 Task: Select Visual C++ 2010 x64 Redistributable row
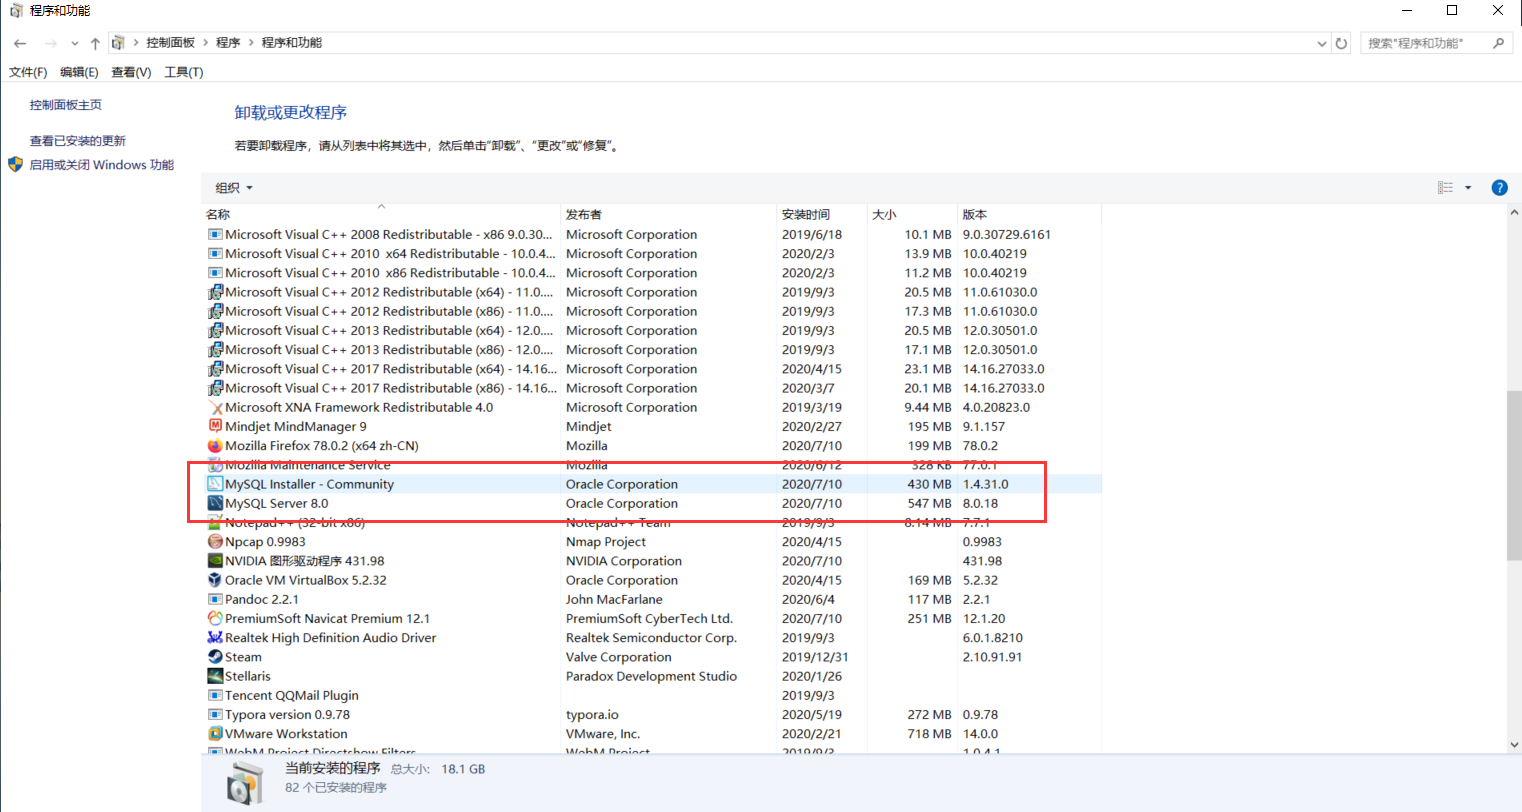[x=651, y=254]
